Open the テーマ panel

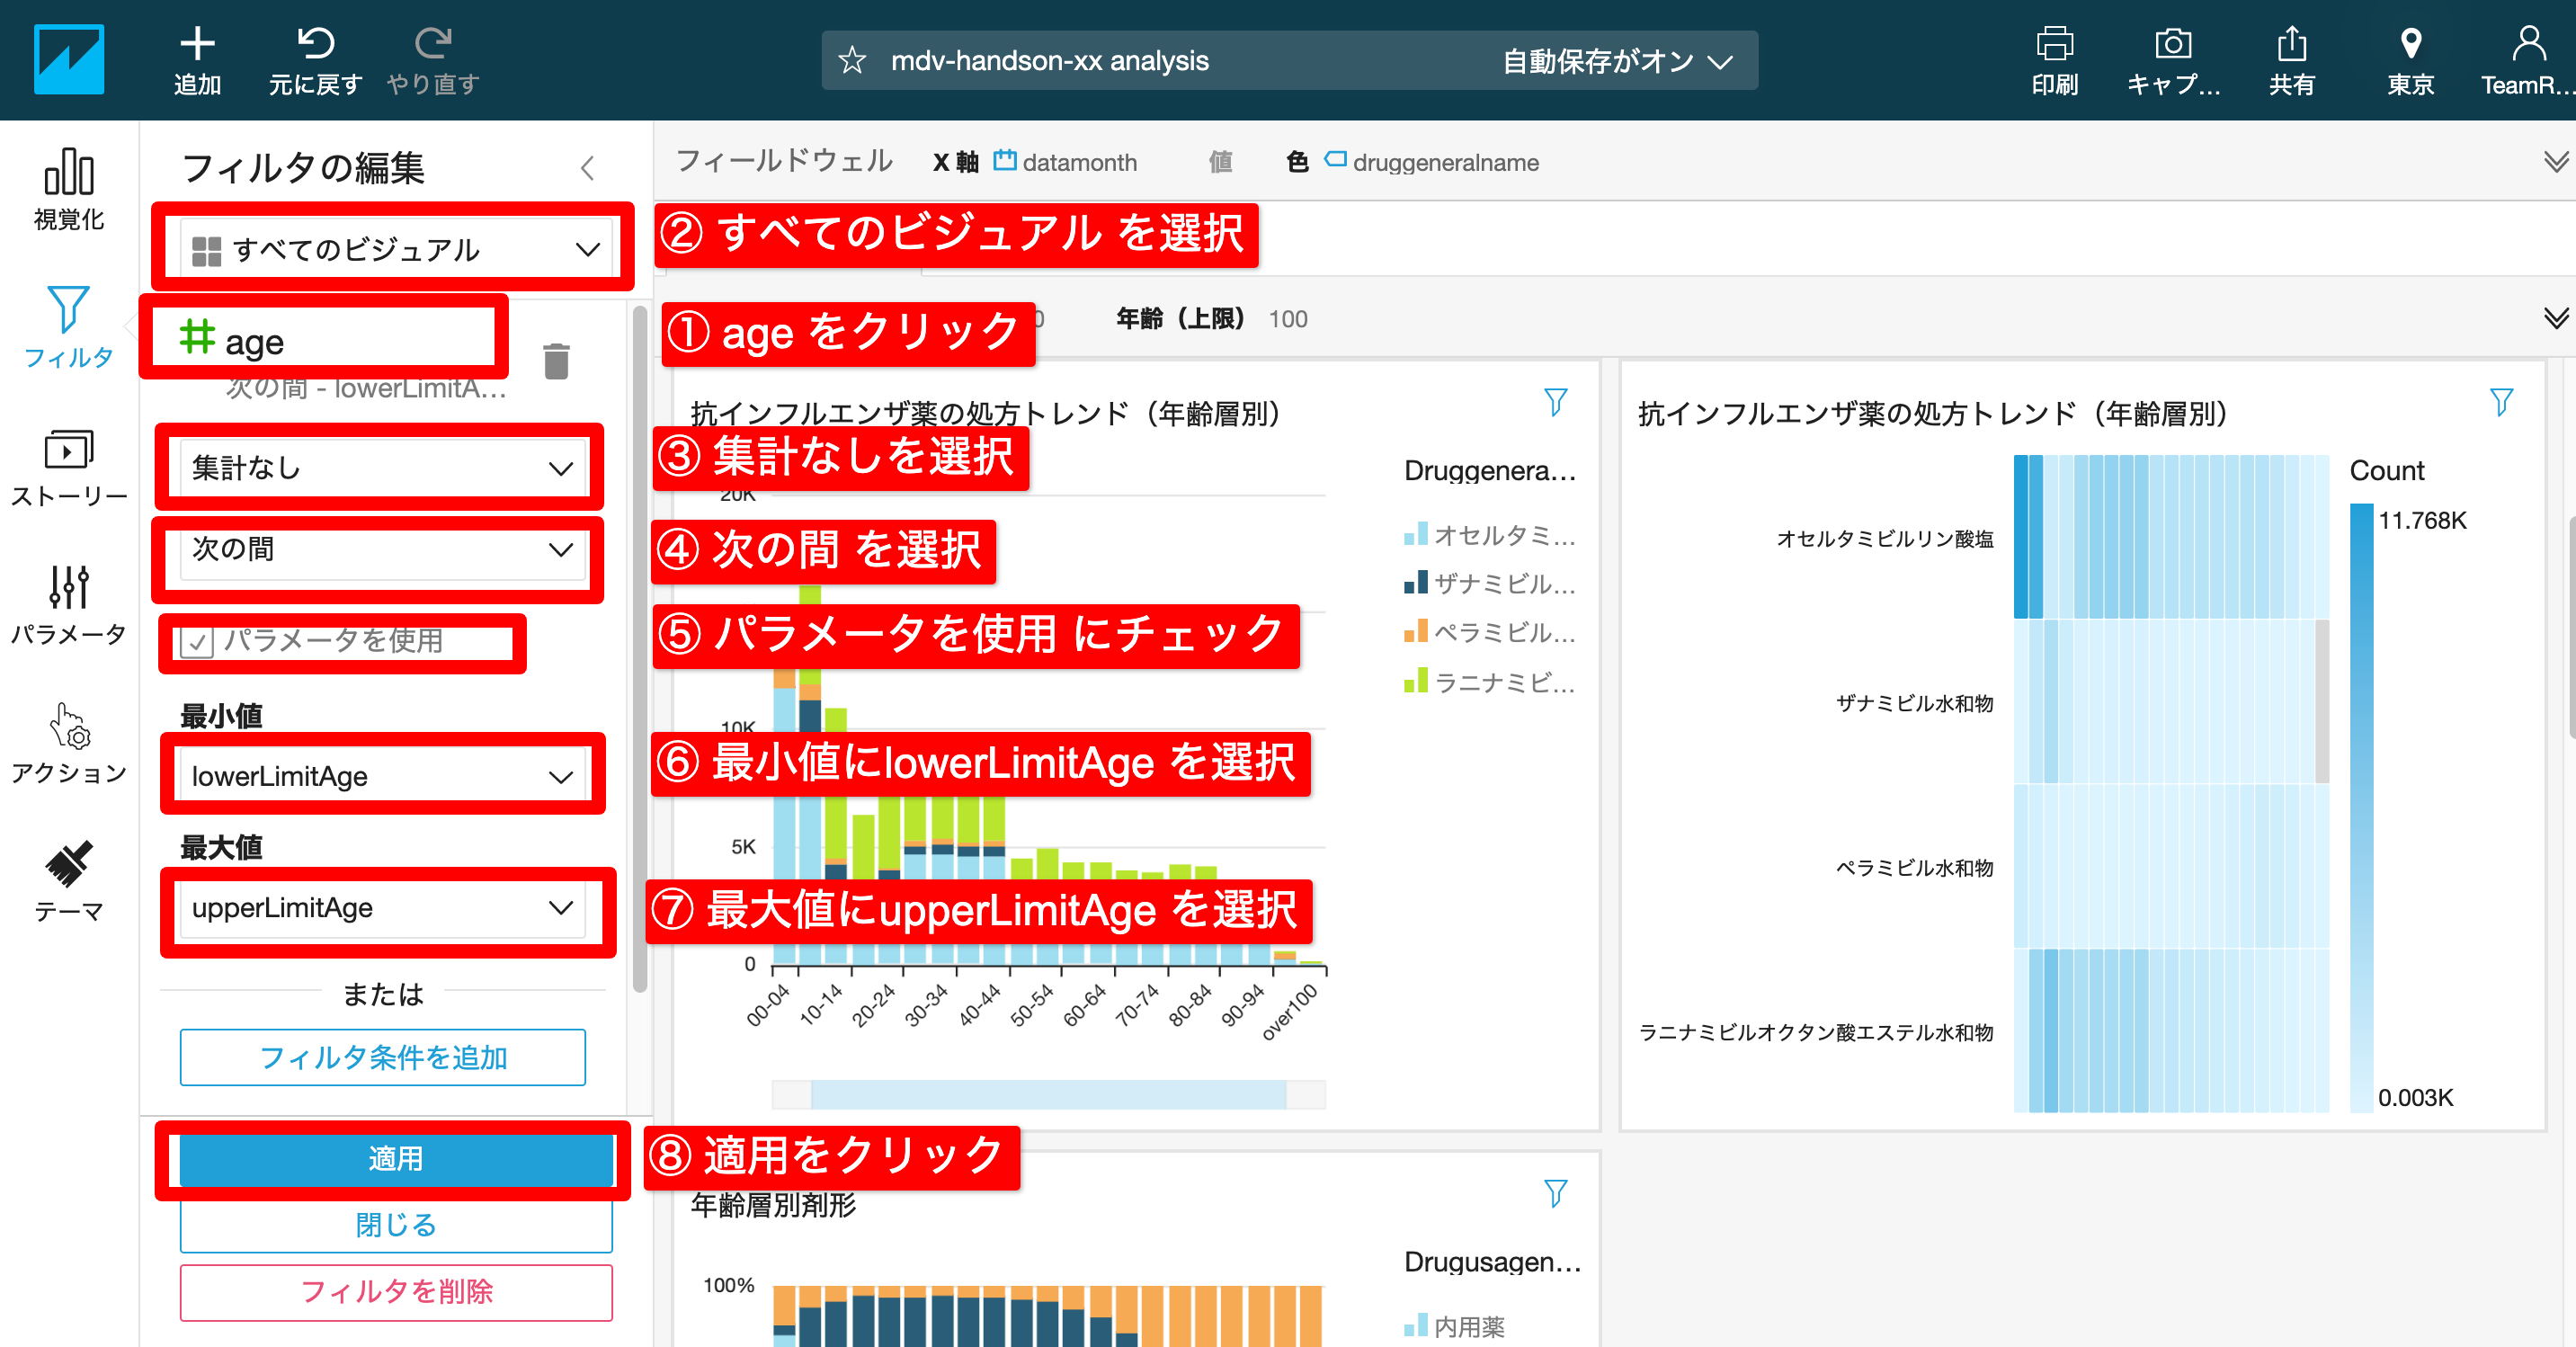point(68,882)
